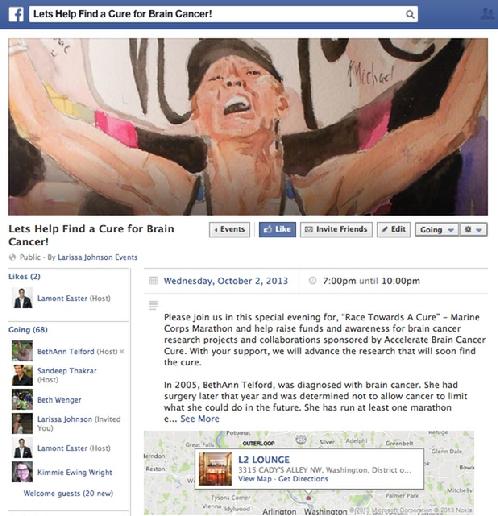Open Larissa Johnson Events host link

(x=97, y=257)
